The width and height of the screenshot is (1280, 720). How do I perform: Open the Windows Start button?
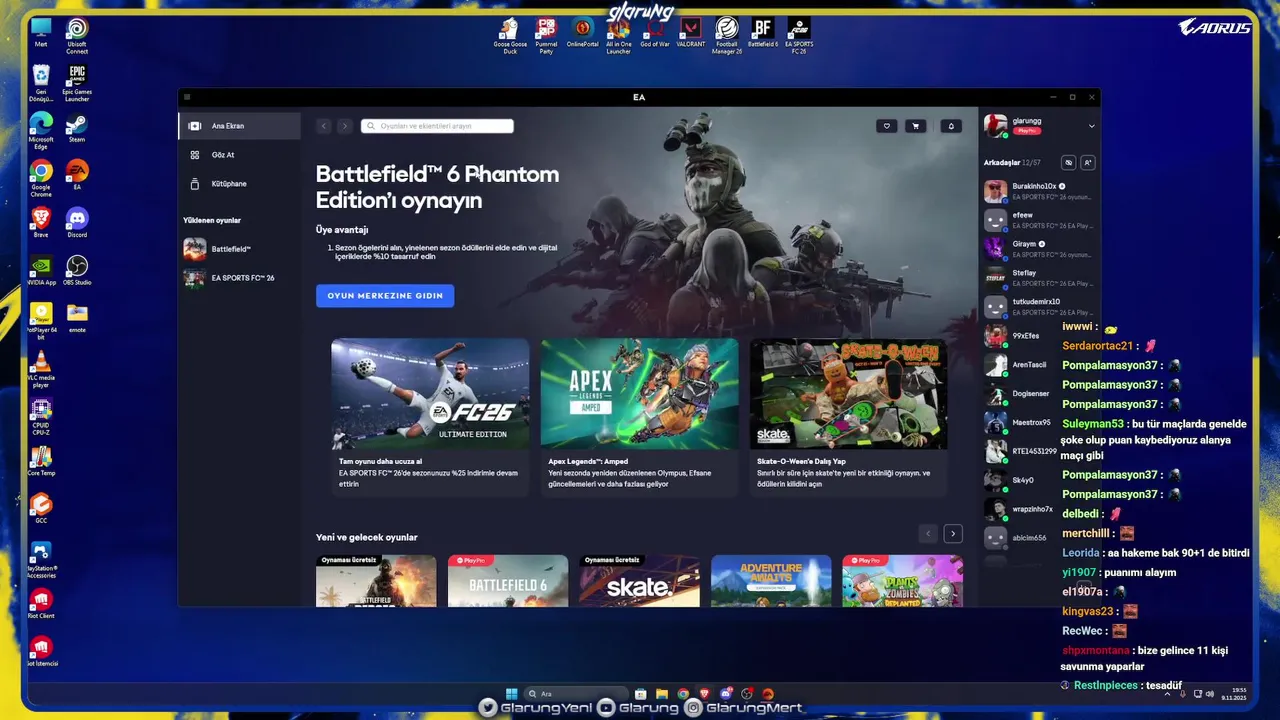[512, 693]
